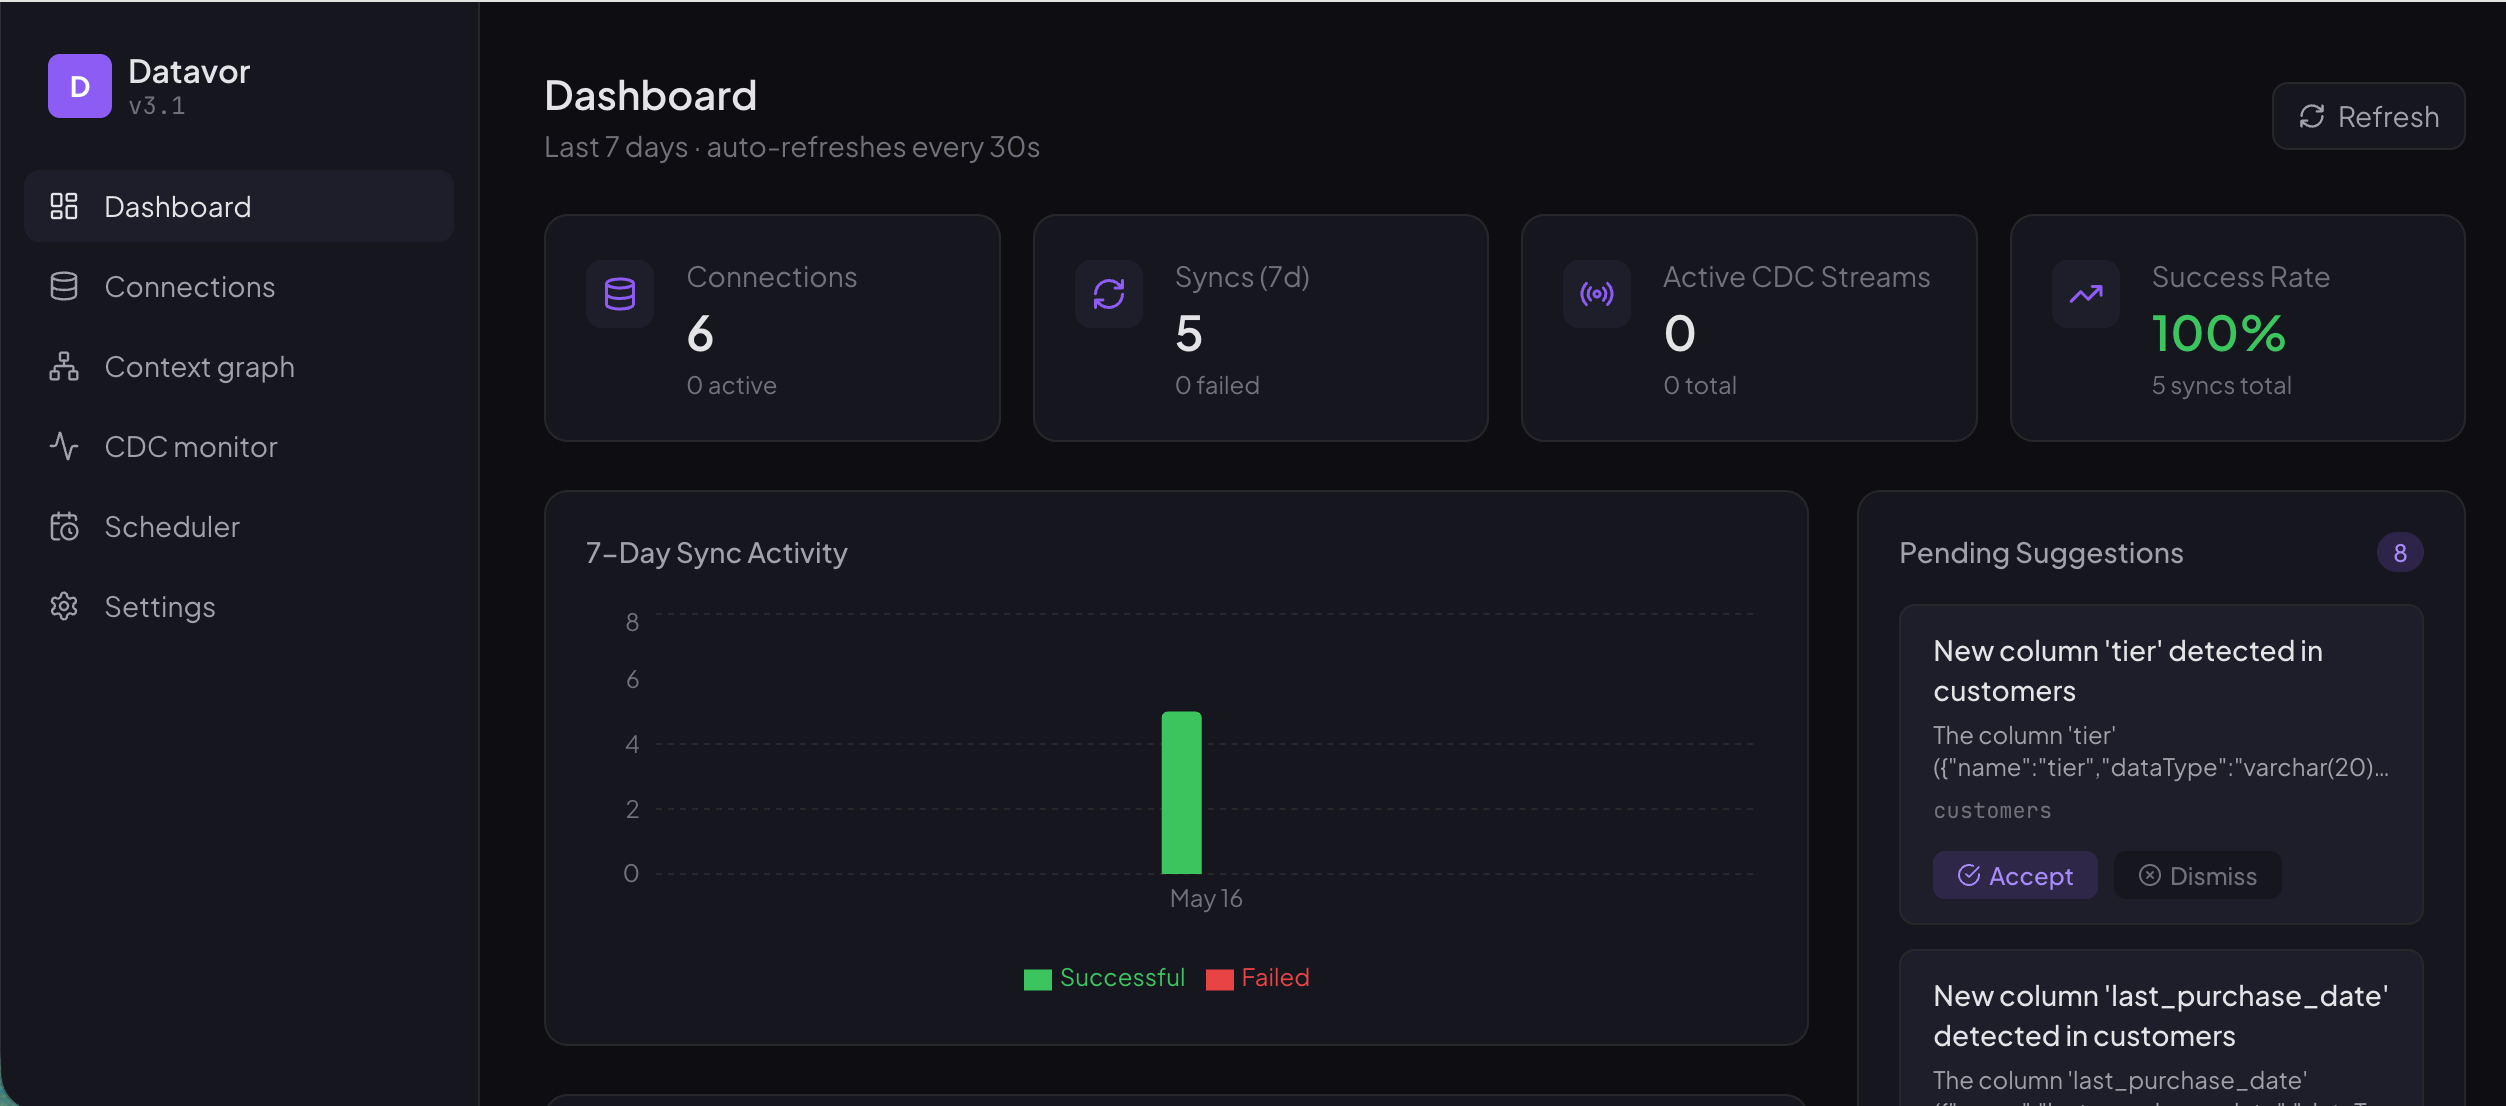The height and width of the screenshot is (1106, 2506).
Task: Click the 7-Day Sync Activity heading
Action: (716, 553)
